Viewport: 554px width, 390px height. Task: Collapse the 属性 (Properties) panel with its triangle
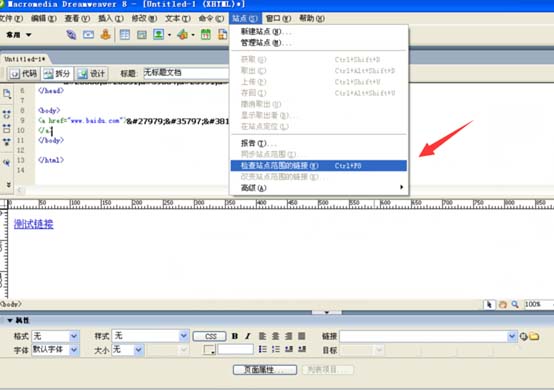click(x=10, y=320)
